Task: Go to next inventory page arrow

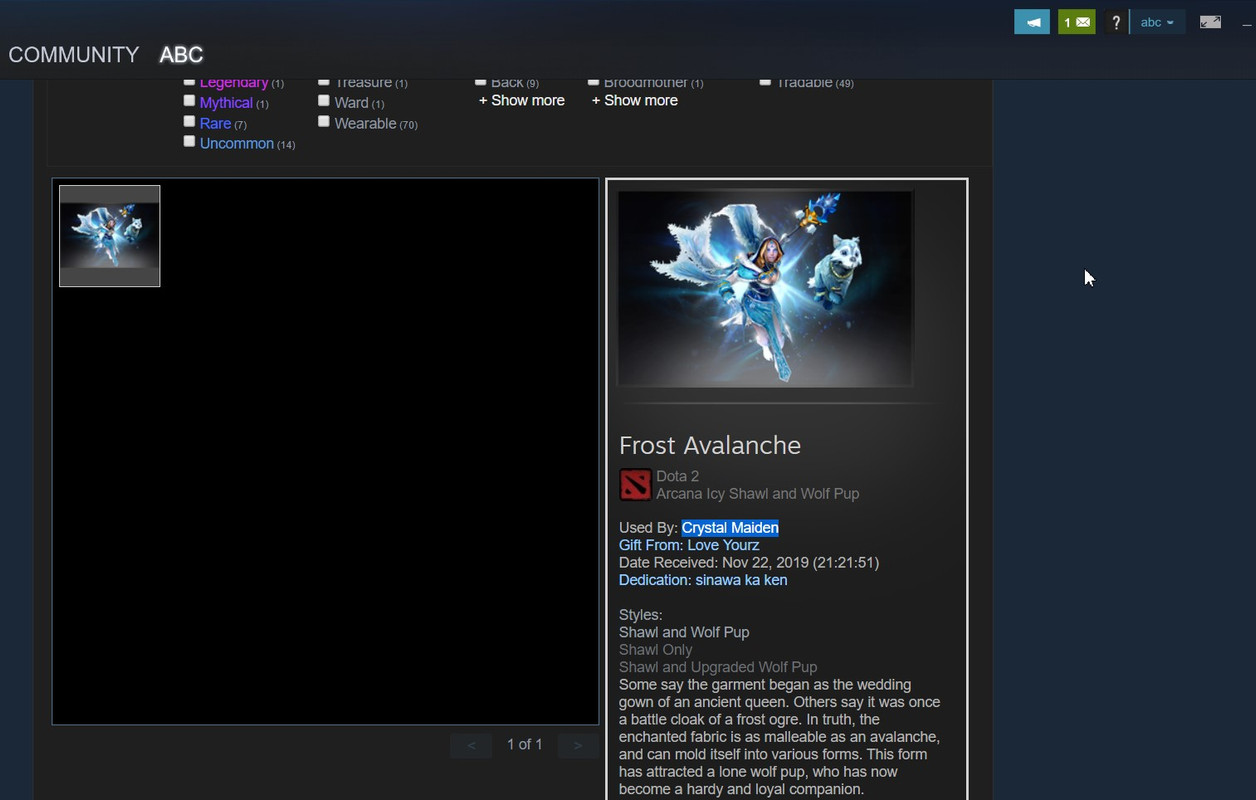Action: pos(578,745)
